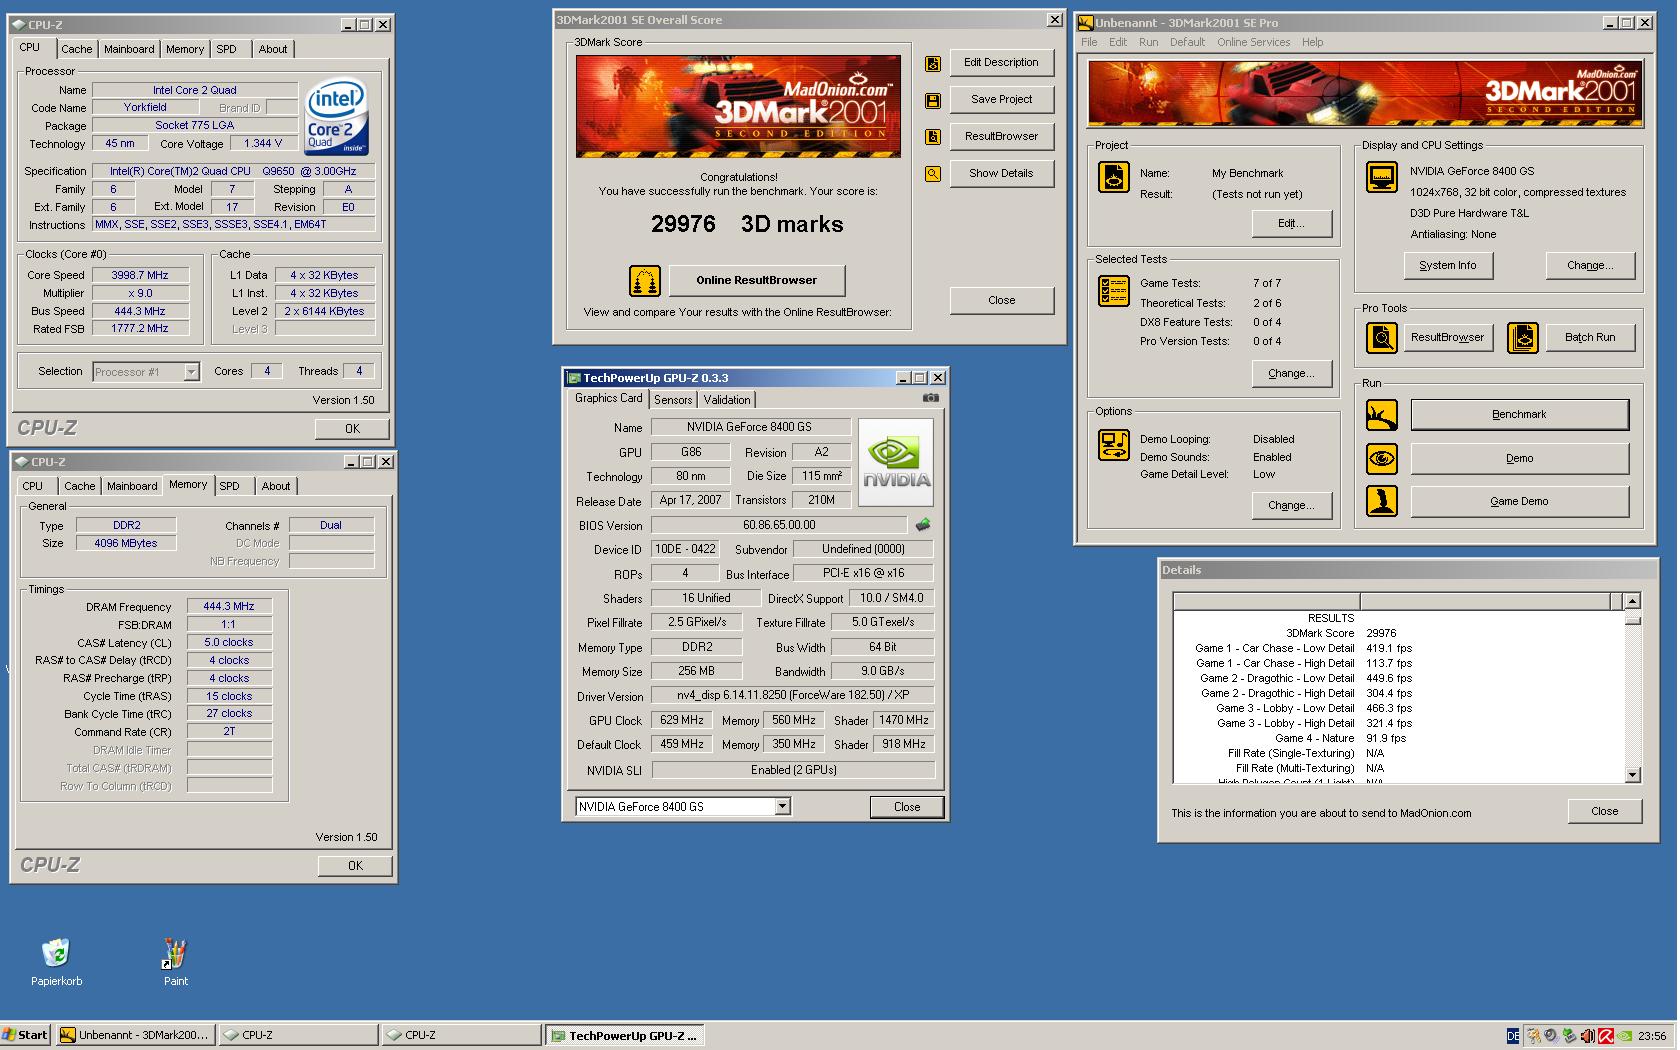
Task: Open the Processor #1 selection dropdown in CPU-Z
Action: 146,372
